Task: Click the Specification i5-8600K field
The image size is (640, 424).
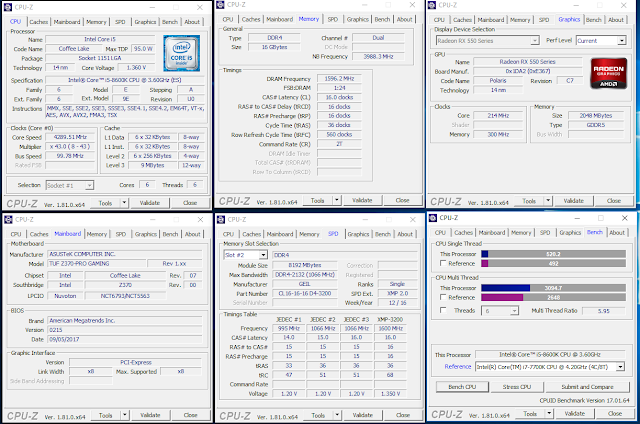Action: (124, 80)
